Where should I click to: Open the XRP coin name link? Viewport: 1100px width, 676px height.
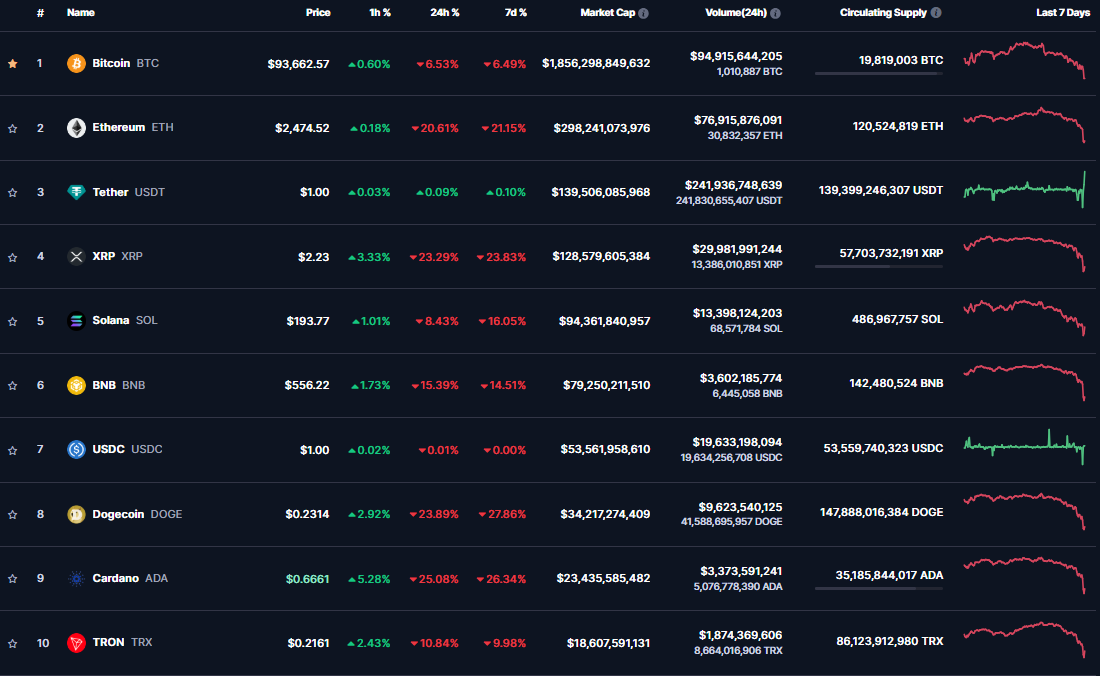coord(104,256)
